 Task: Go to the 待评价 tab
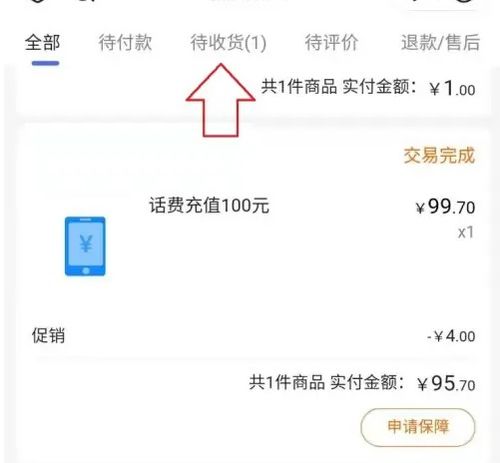click(x=332, y=43)
